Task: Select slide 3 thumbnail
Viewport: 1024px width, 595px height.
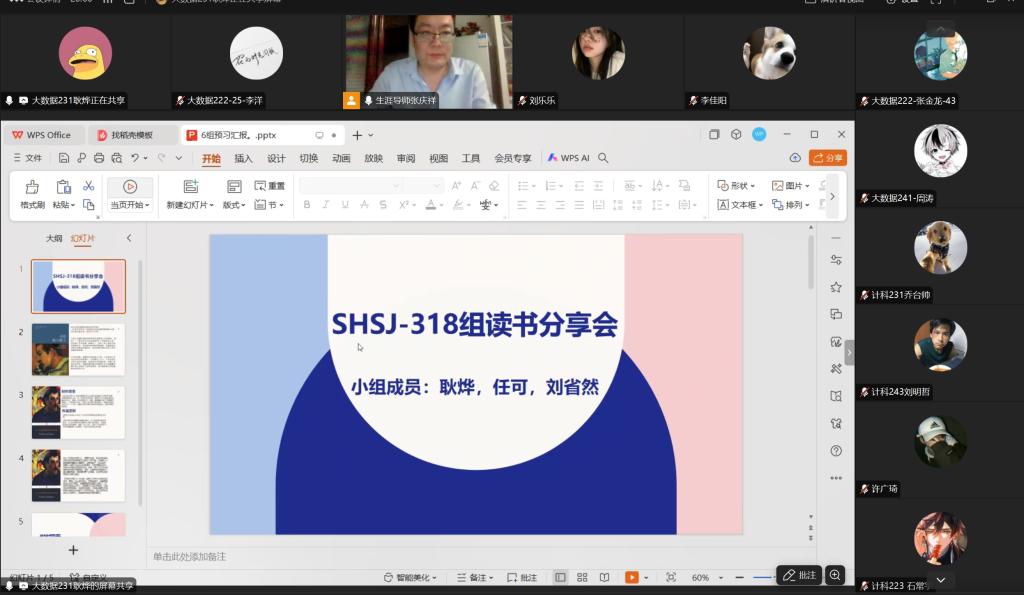Action: [78, 411]
